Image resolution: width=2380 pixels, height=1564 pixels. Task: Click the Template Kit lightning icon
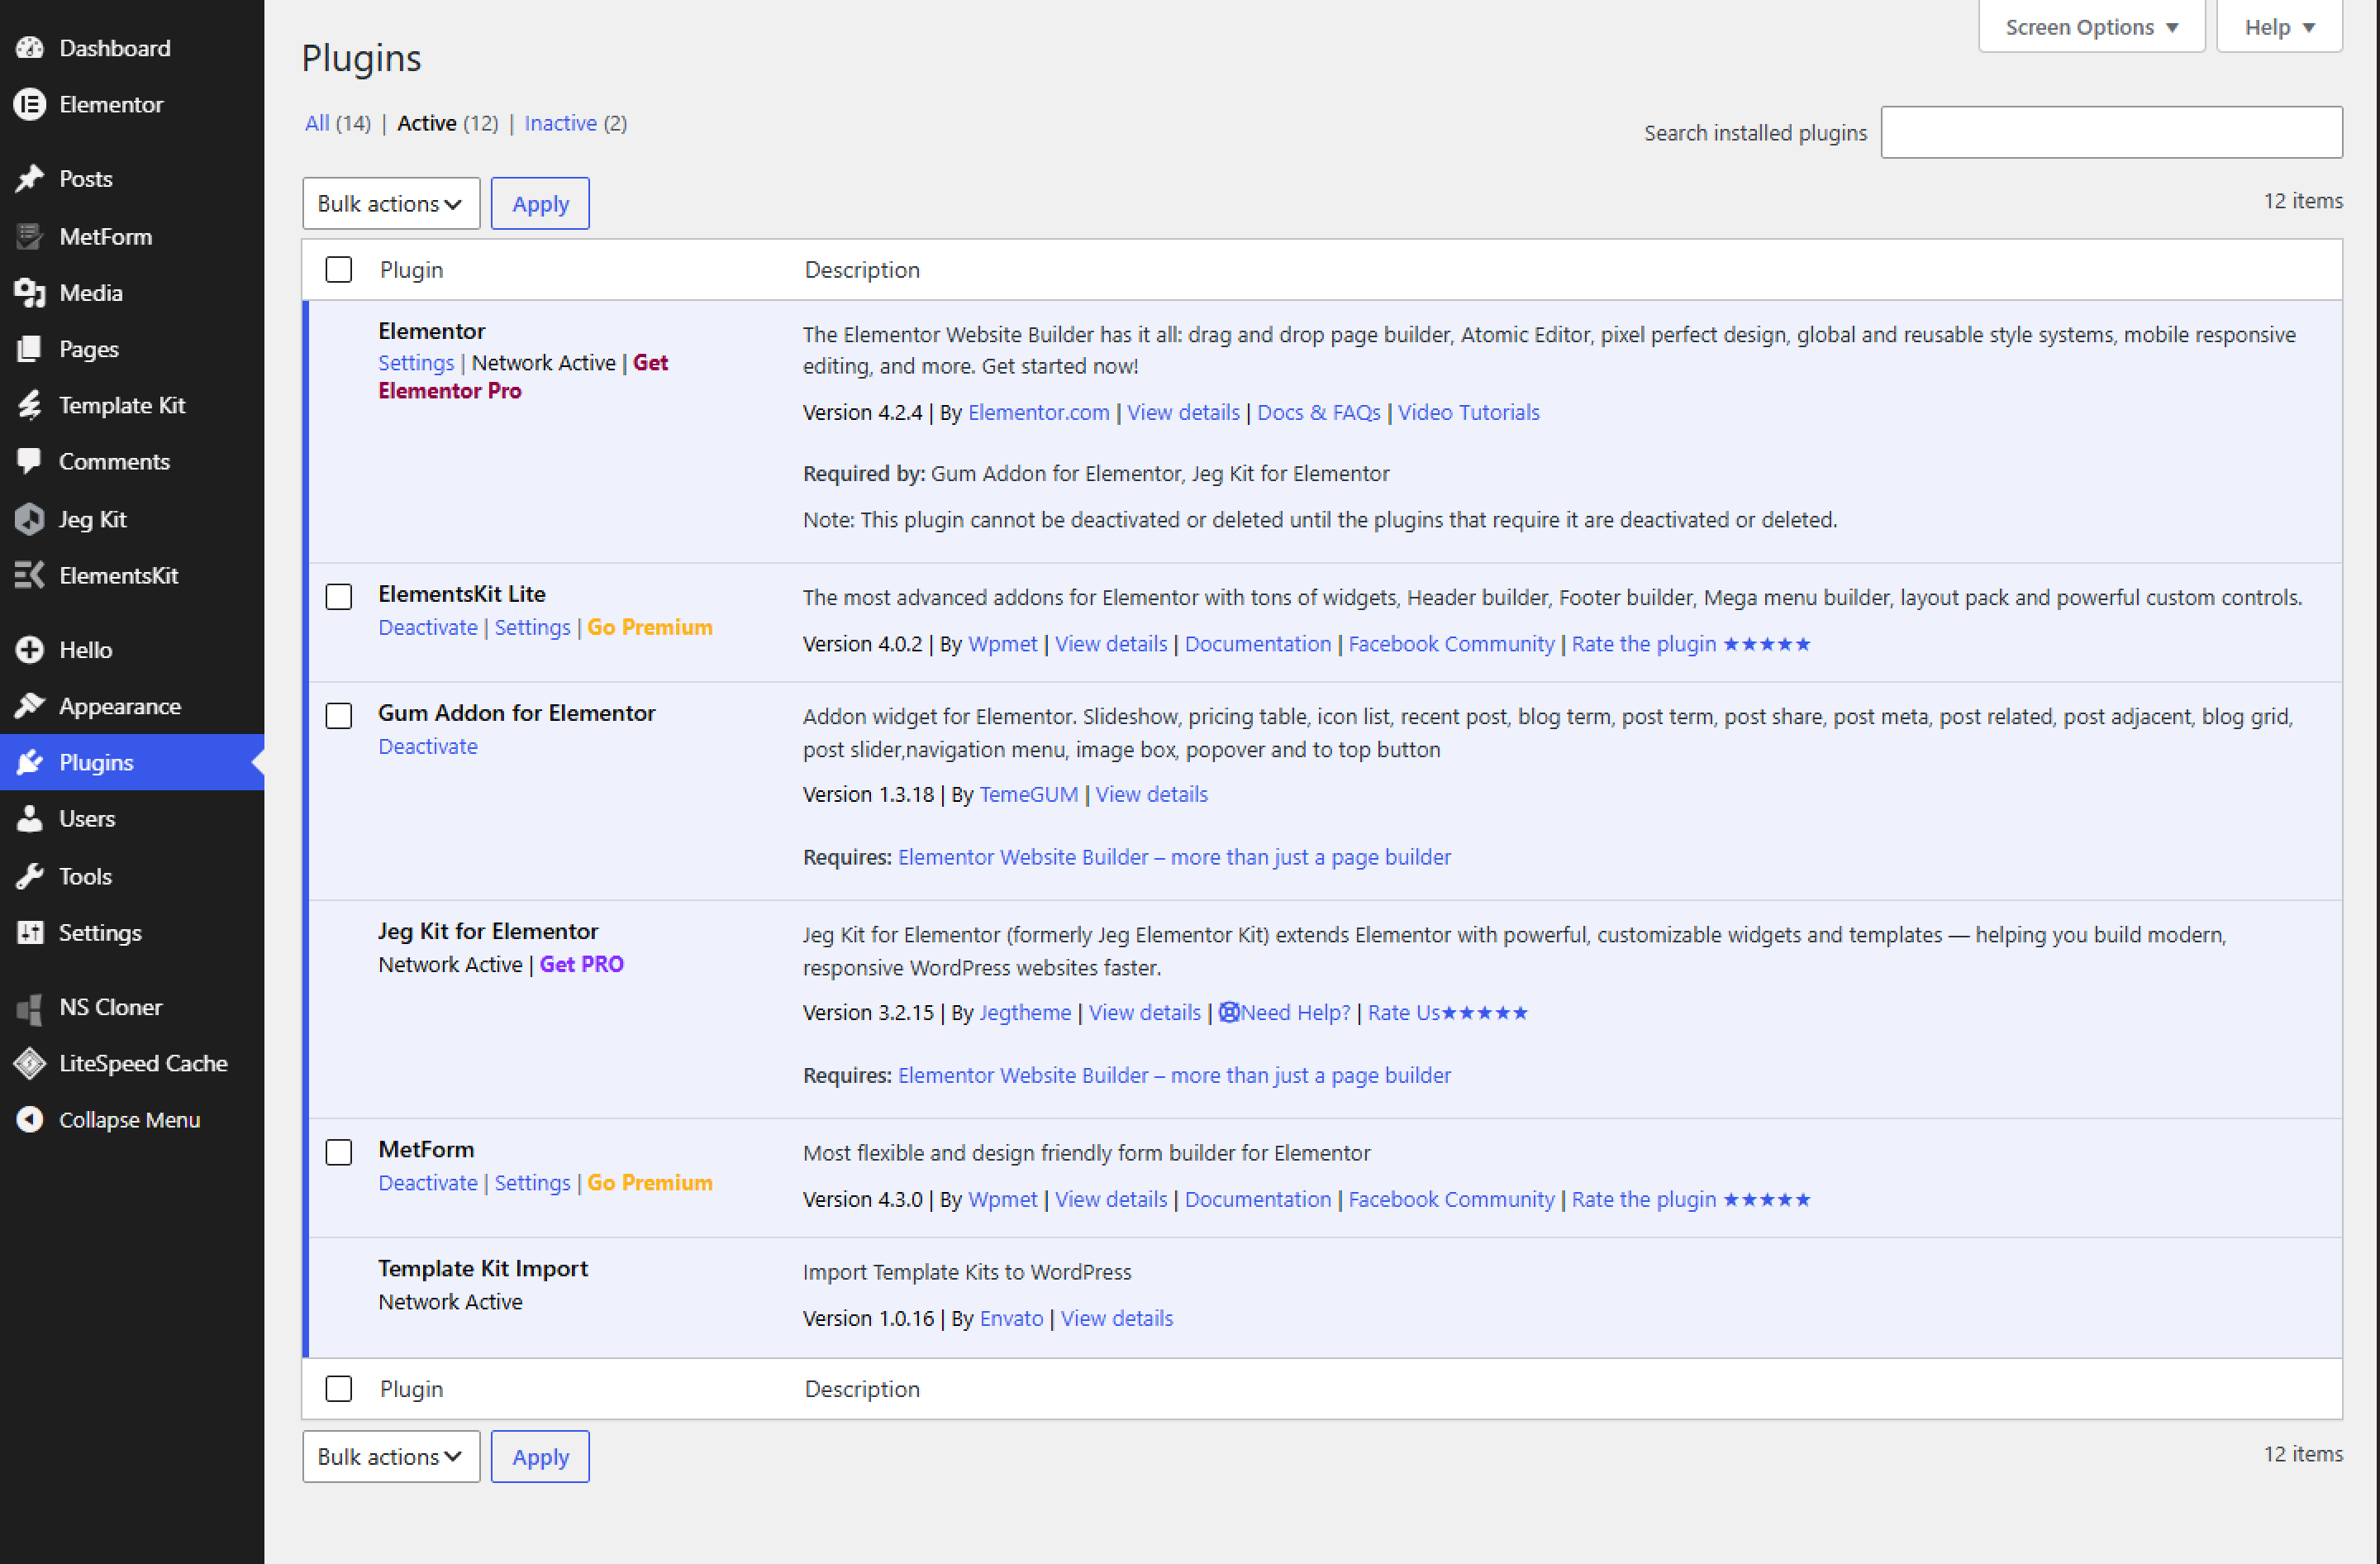[x=30, y=405]
